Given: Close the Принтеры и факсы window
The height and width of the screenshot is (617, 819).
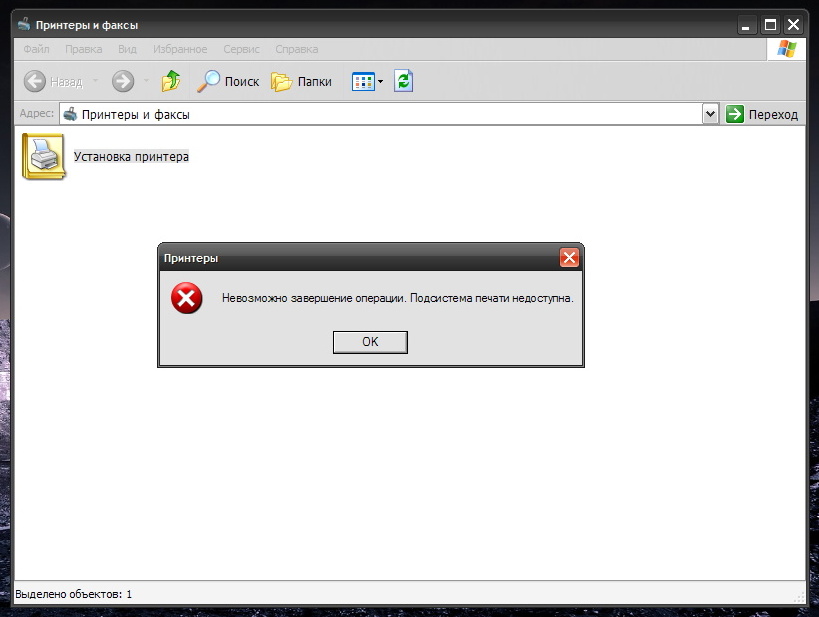Looking at the screenshot, I should [x=793, y=25].
